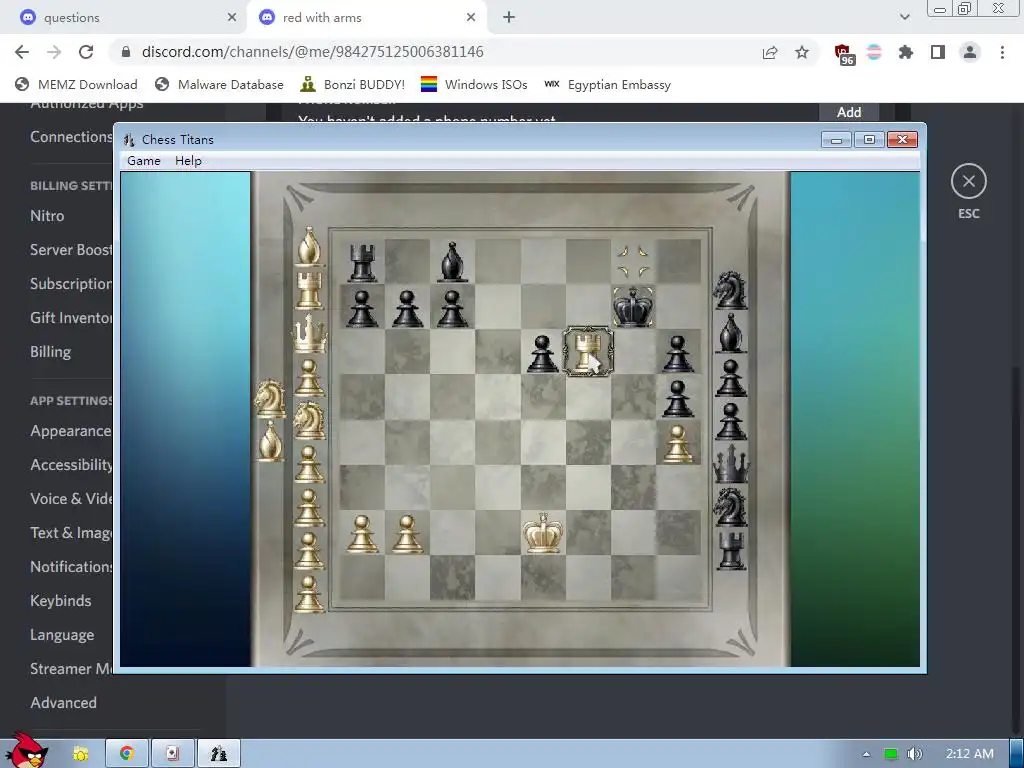This screenshot has height=768, width=1024.
Task: Go back to the previous page
Action: point(22,52)
